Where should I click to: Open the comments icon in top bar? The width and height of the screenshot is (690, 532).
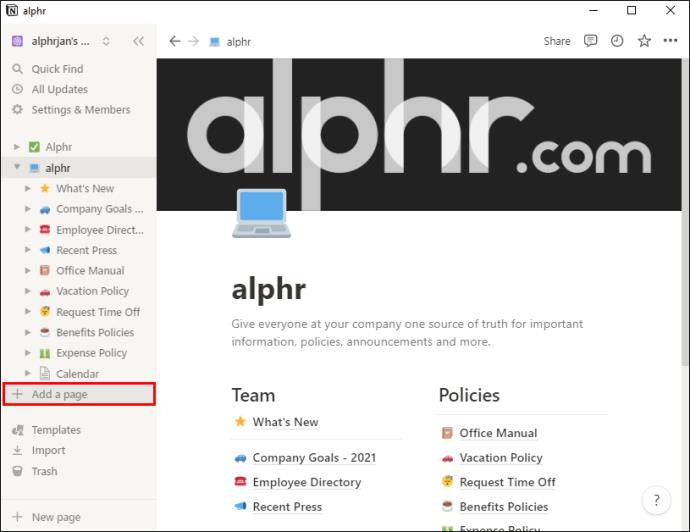(x=590, y=41)
